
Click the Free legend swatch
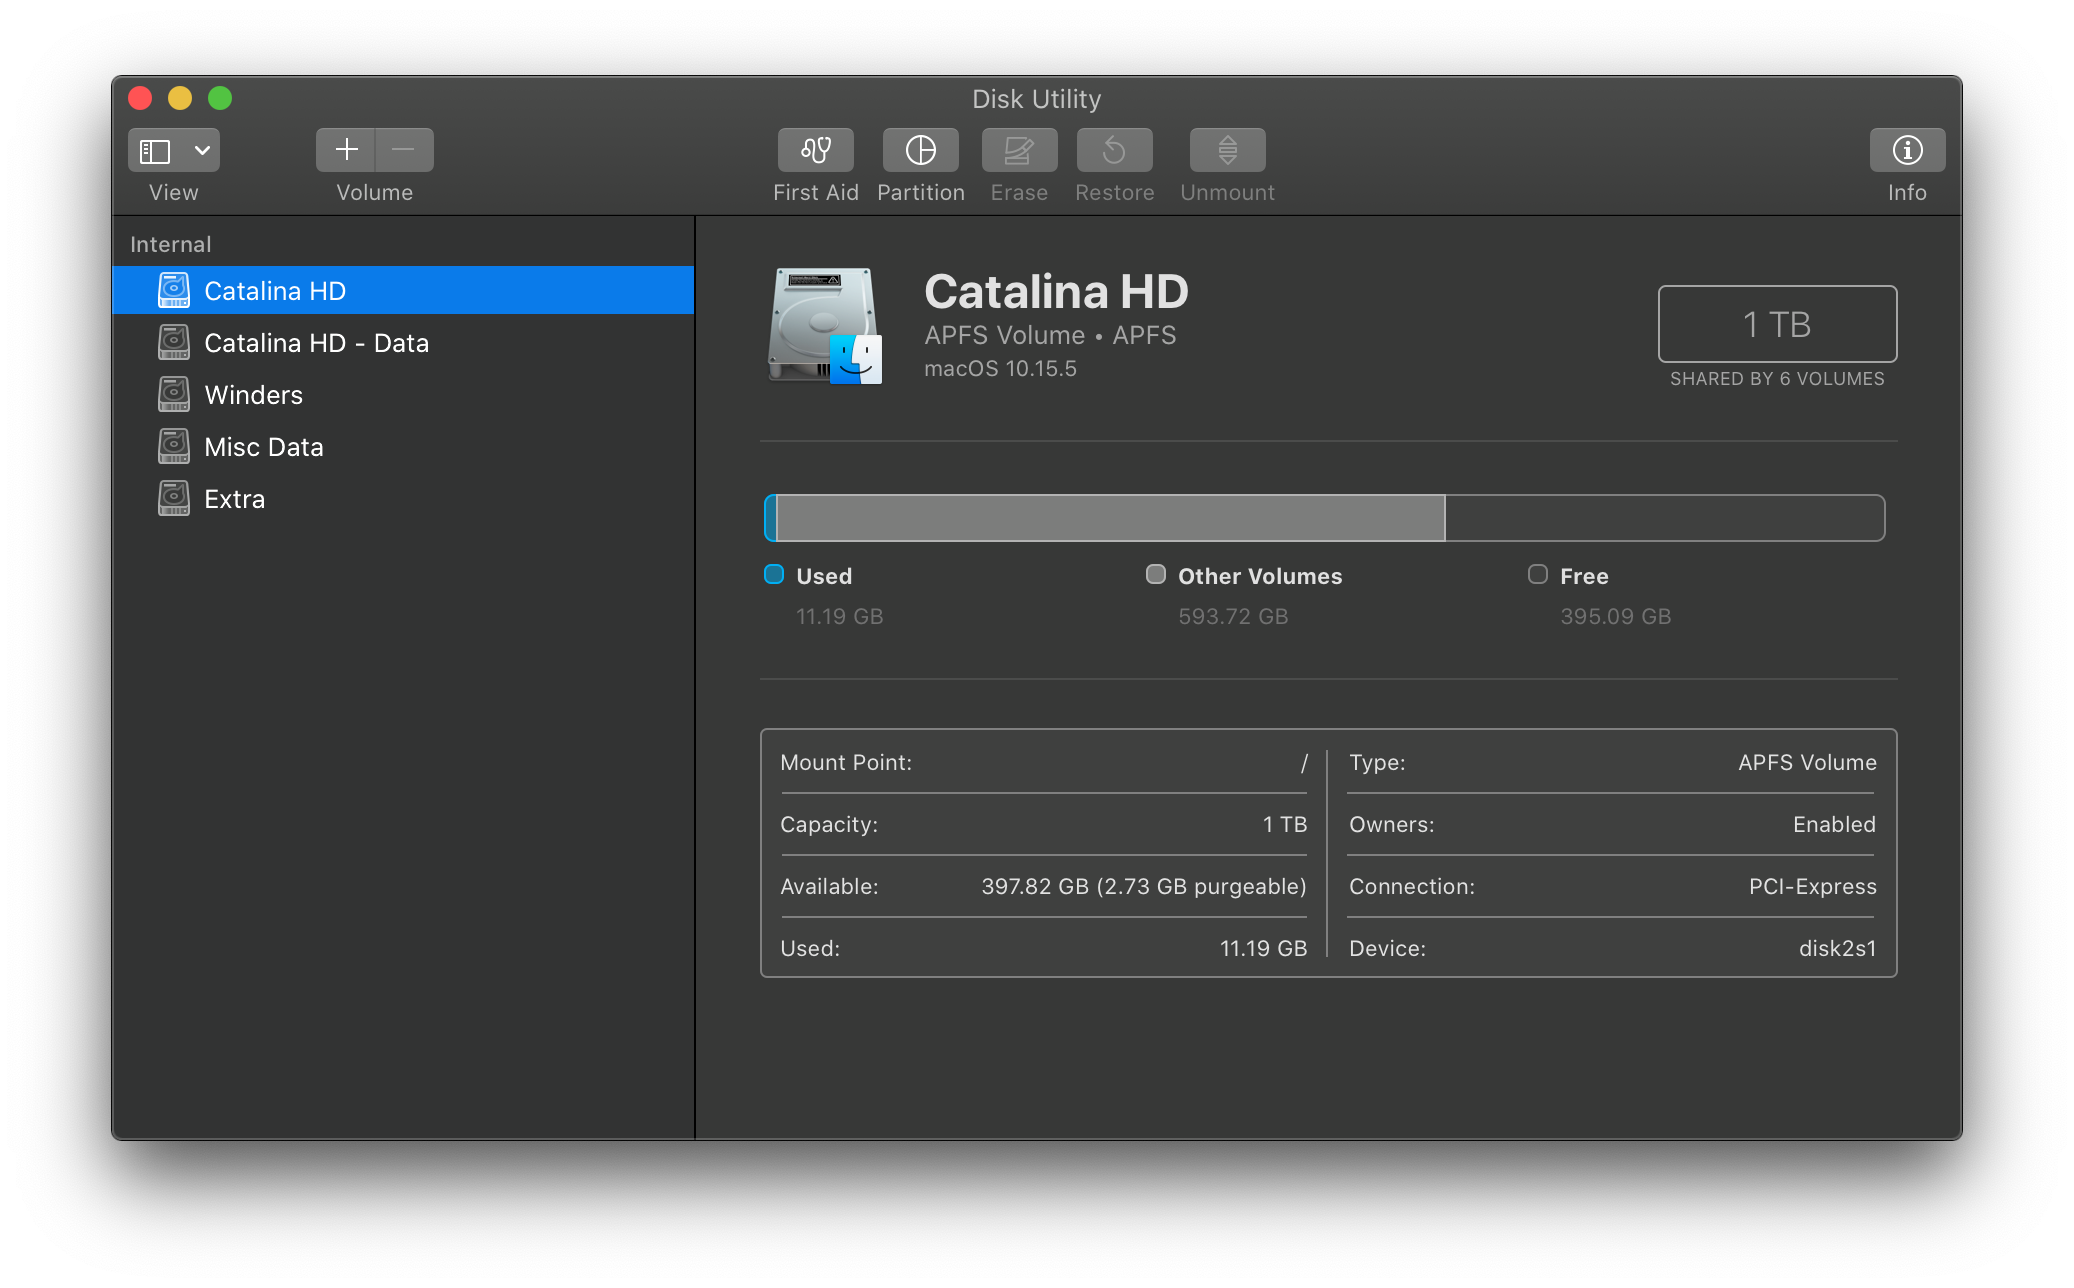coord(1538,574)
